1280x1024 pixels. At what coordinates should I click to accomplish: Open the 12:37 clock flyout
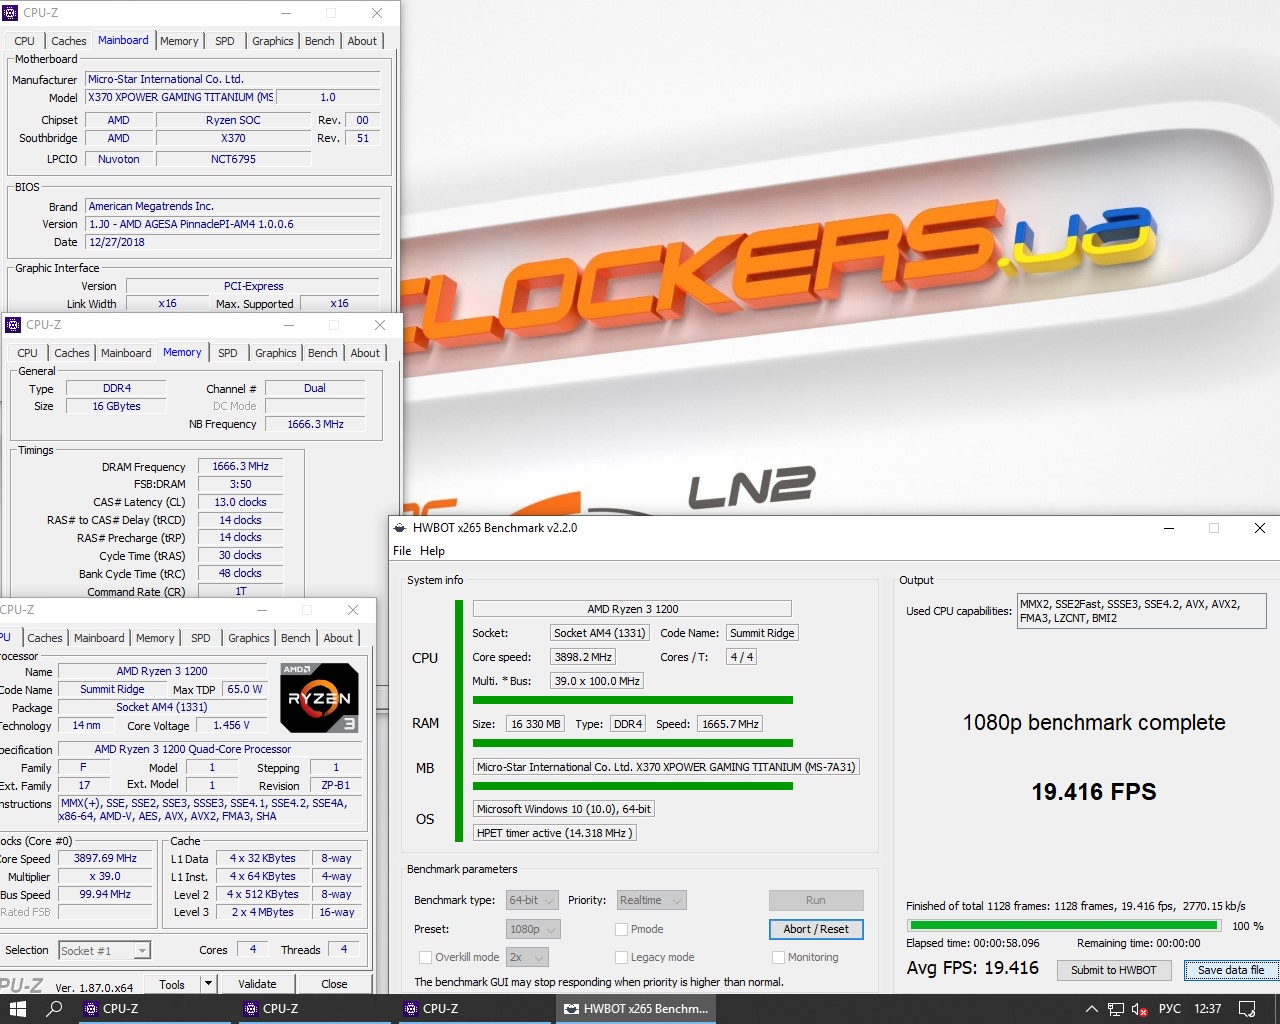point(1207,1009)
